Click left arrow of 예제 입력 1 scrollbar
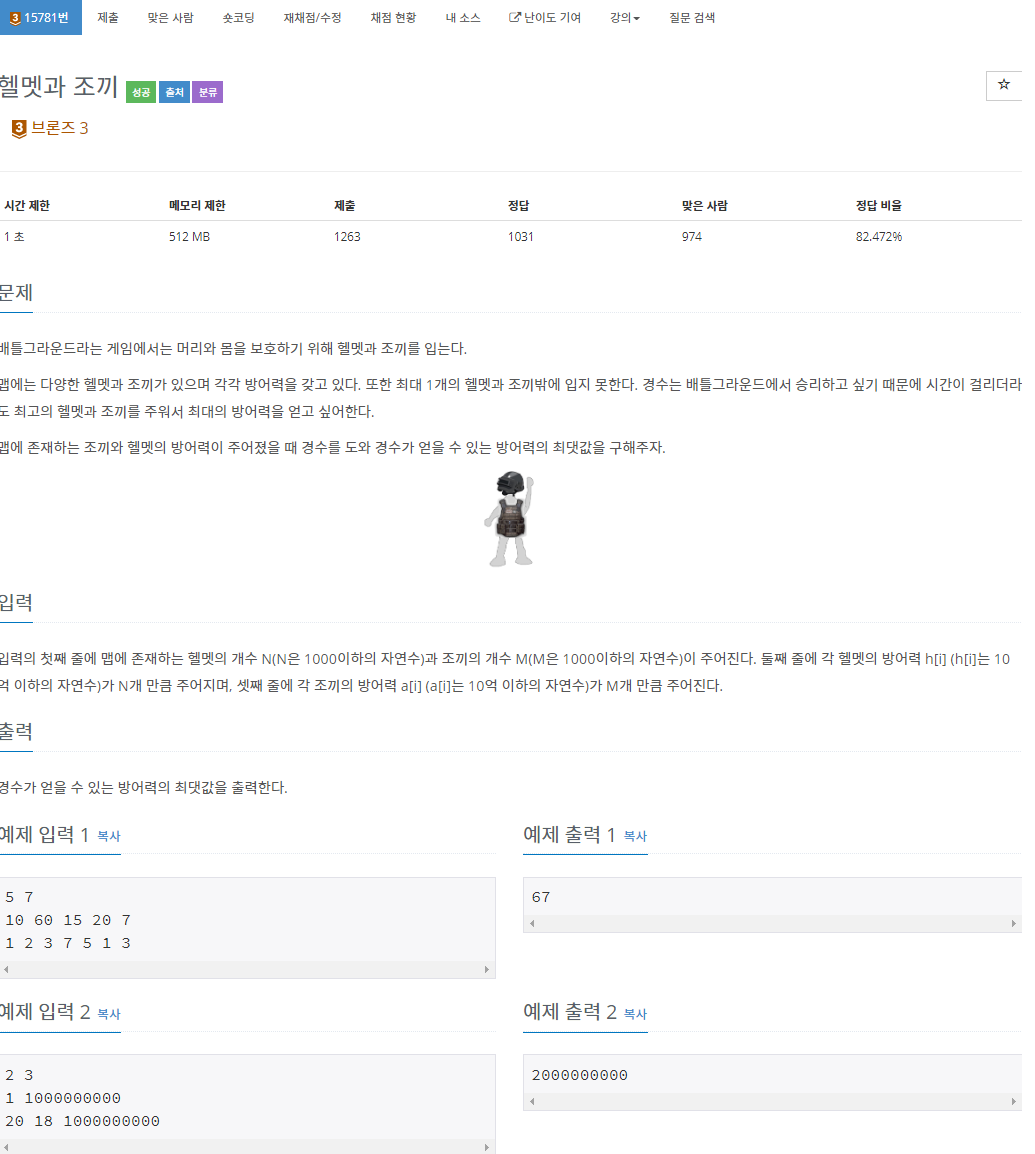Screen dimensions: 1035x1154 tap(6, 969)
